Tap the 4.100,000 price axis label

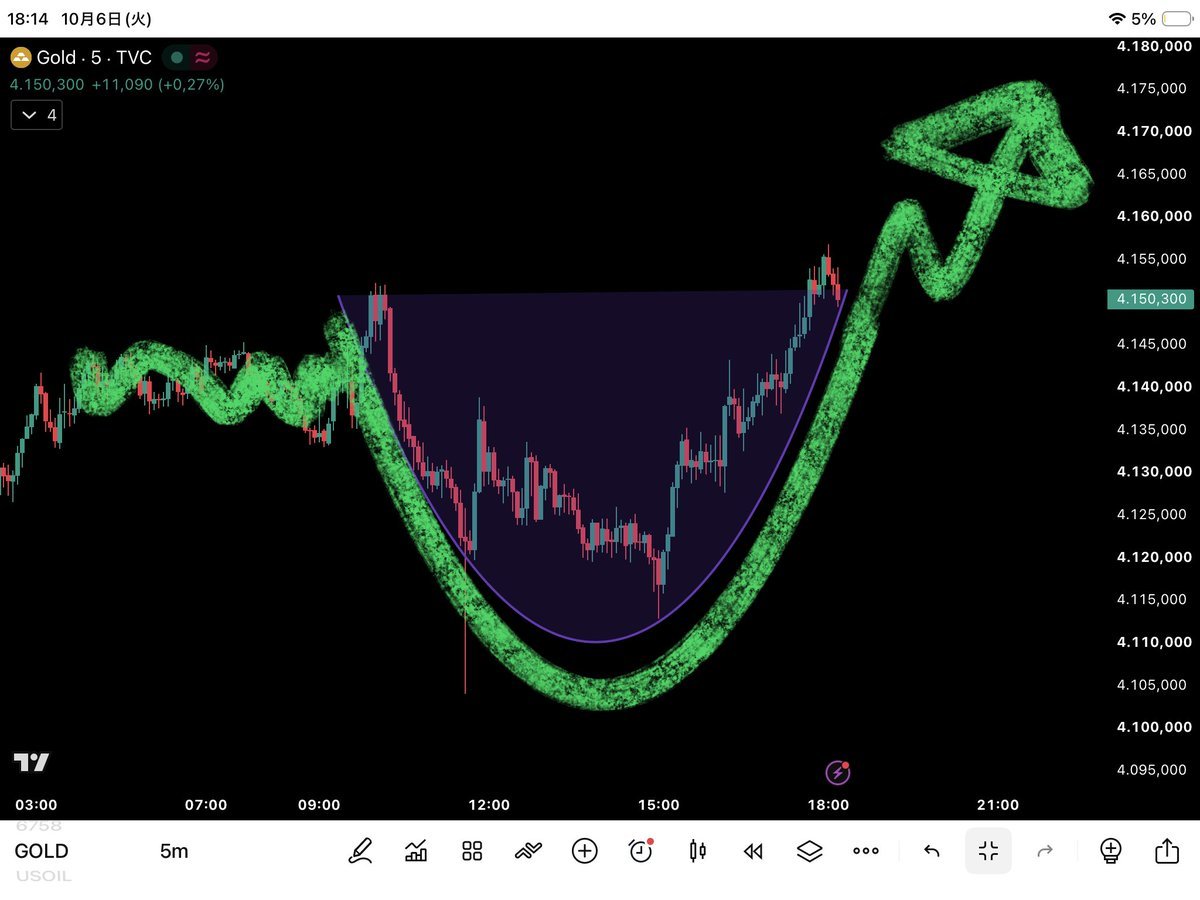(1154, 727)
